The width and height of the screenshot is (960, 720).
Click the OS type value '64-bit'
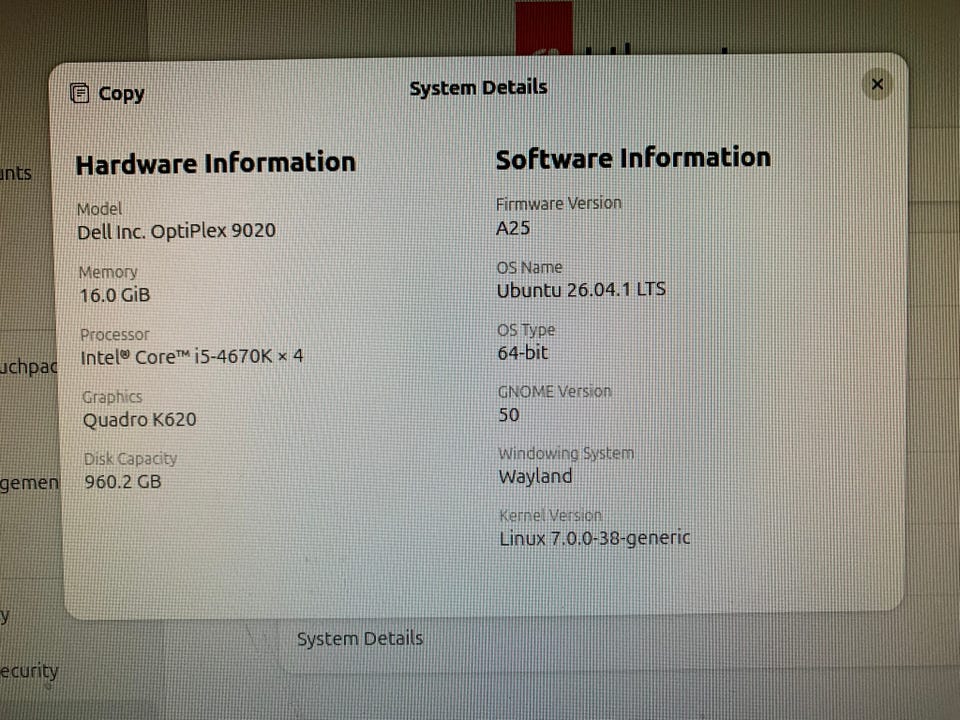tap(523, 353)
